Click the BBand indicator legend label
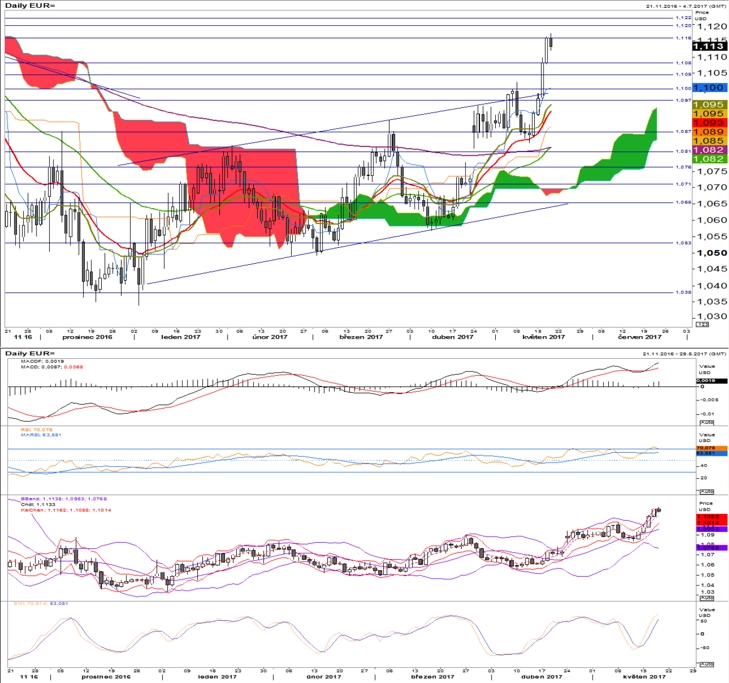 coord(64,498)
